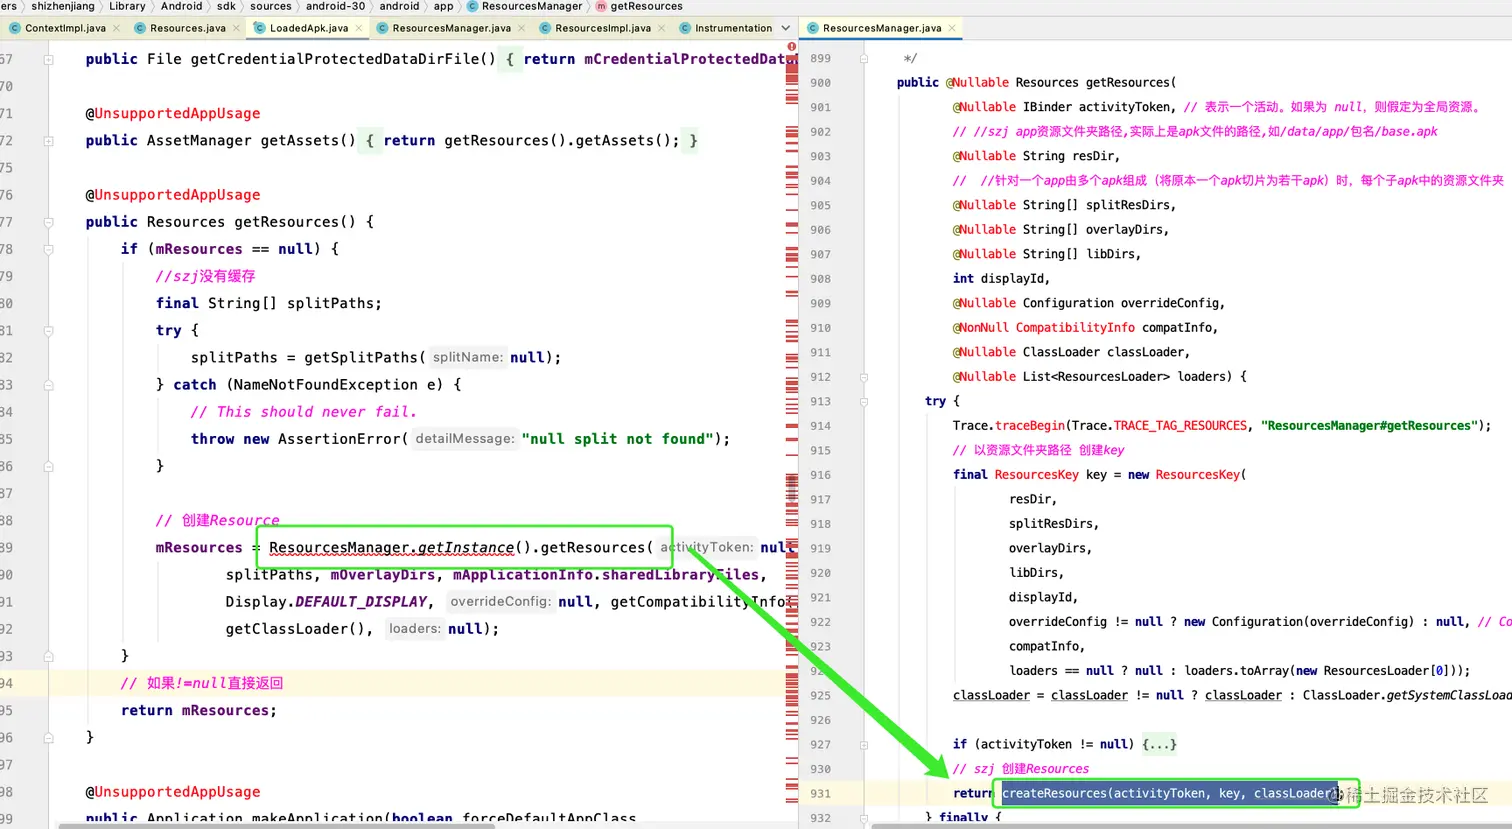1512x829 pixels.
Task: Click the Resources.java class file icon
Action: (140, 28)
